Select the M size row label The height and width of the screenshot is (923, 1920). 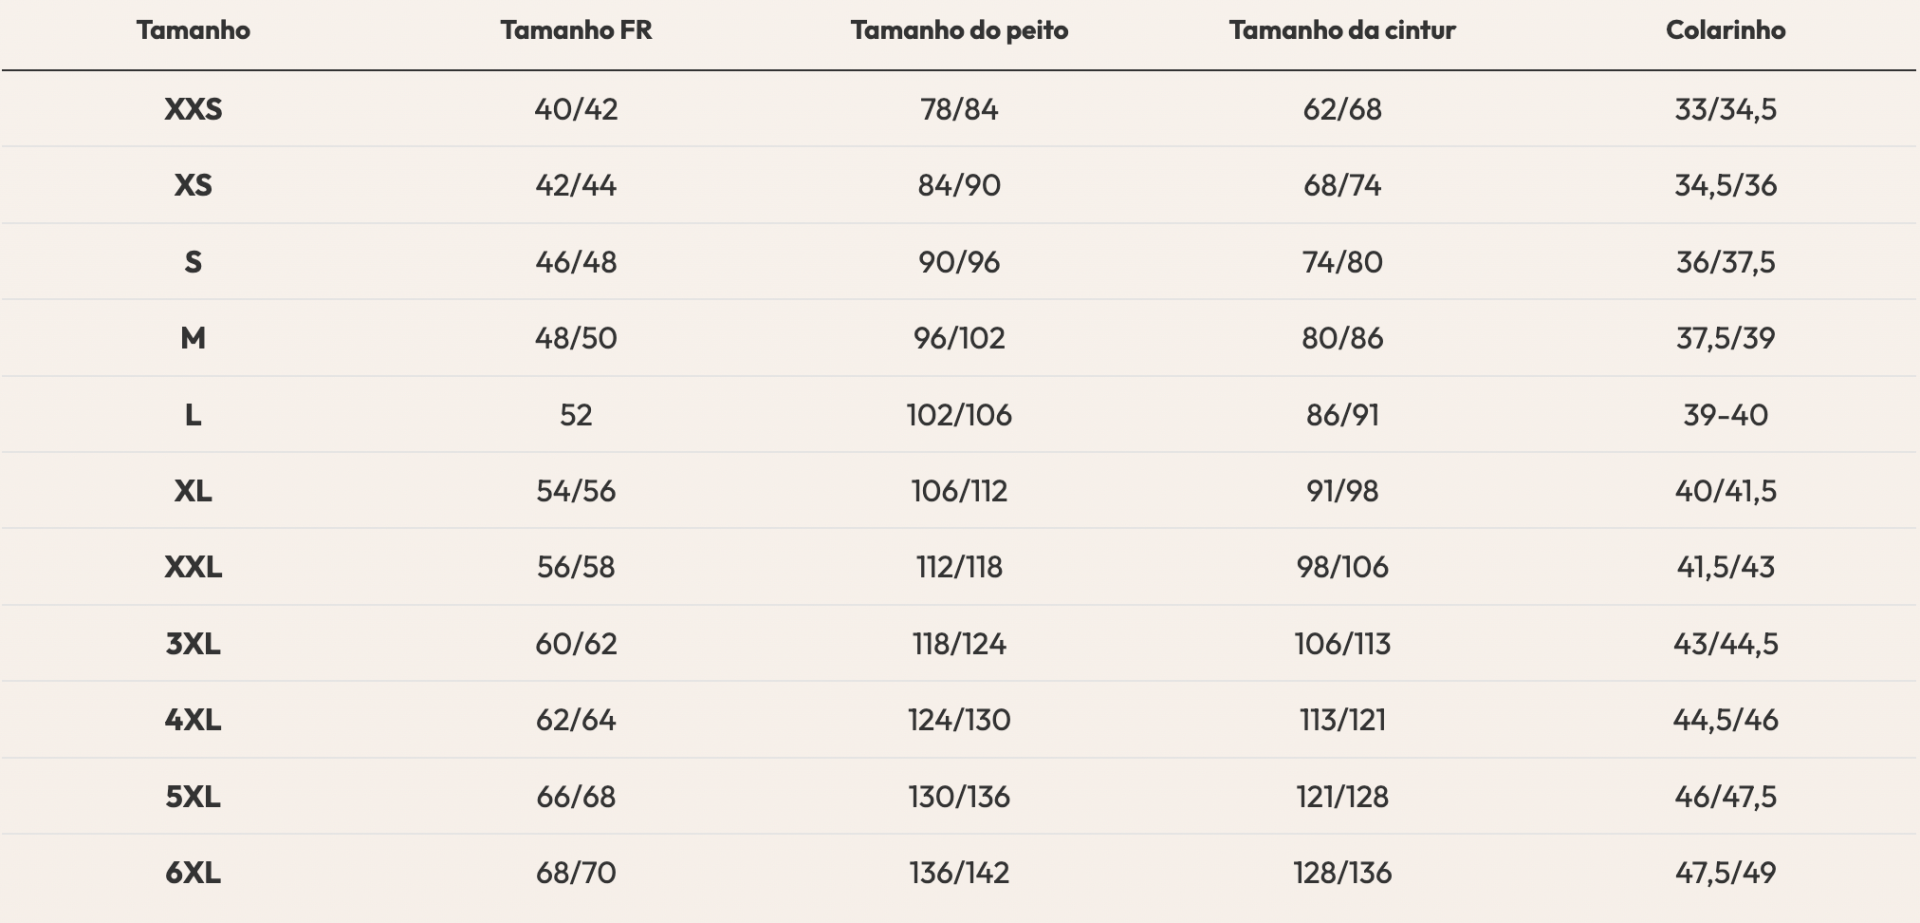pos(193,338)
